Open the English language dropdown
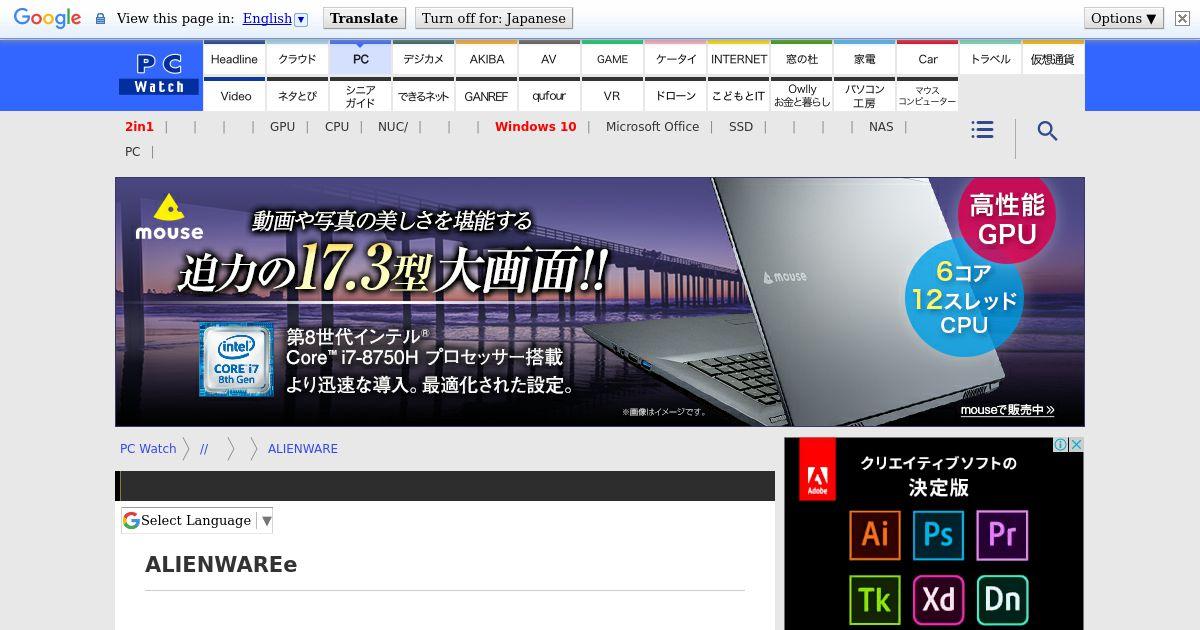 275,18
